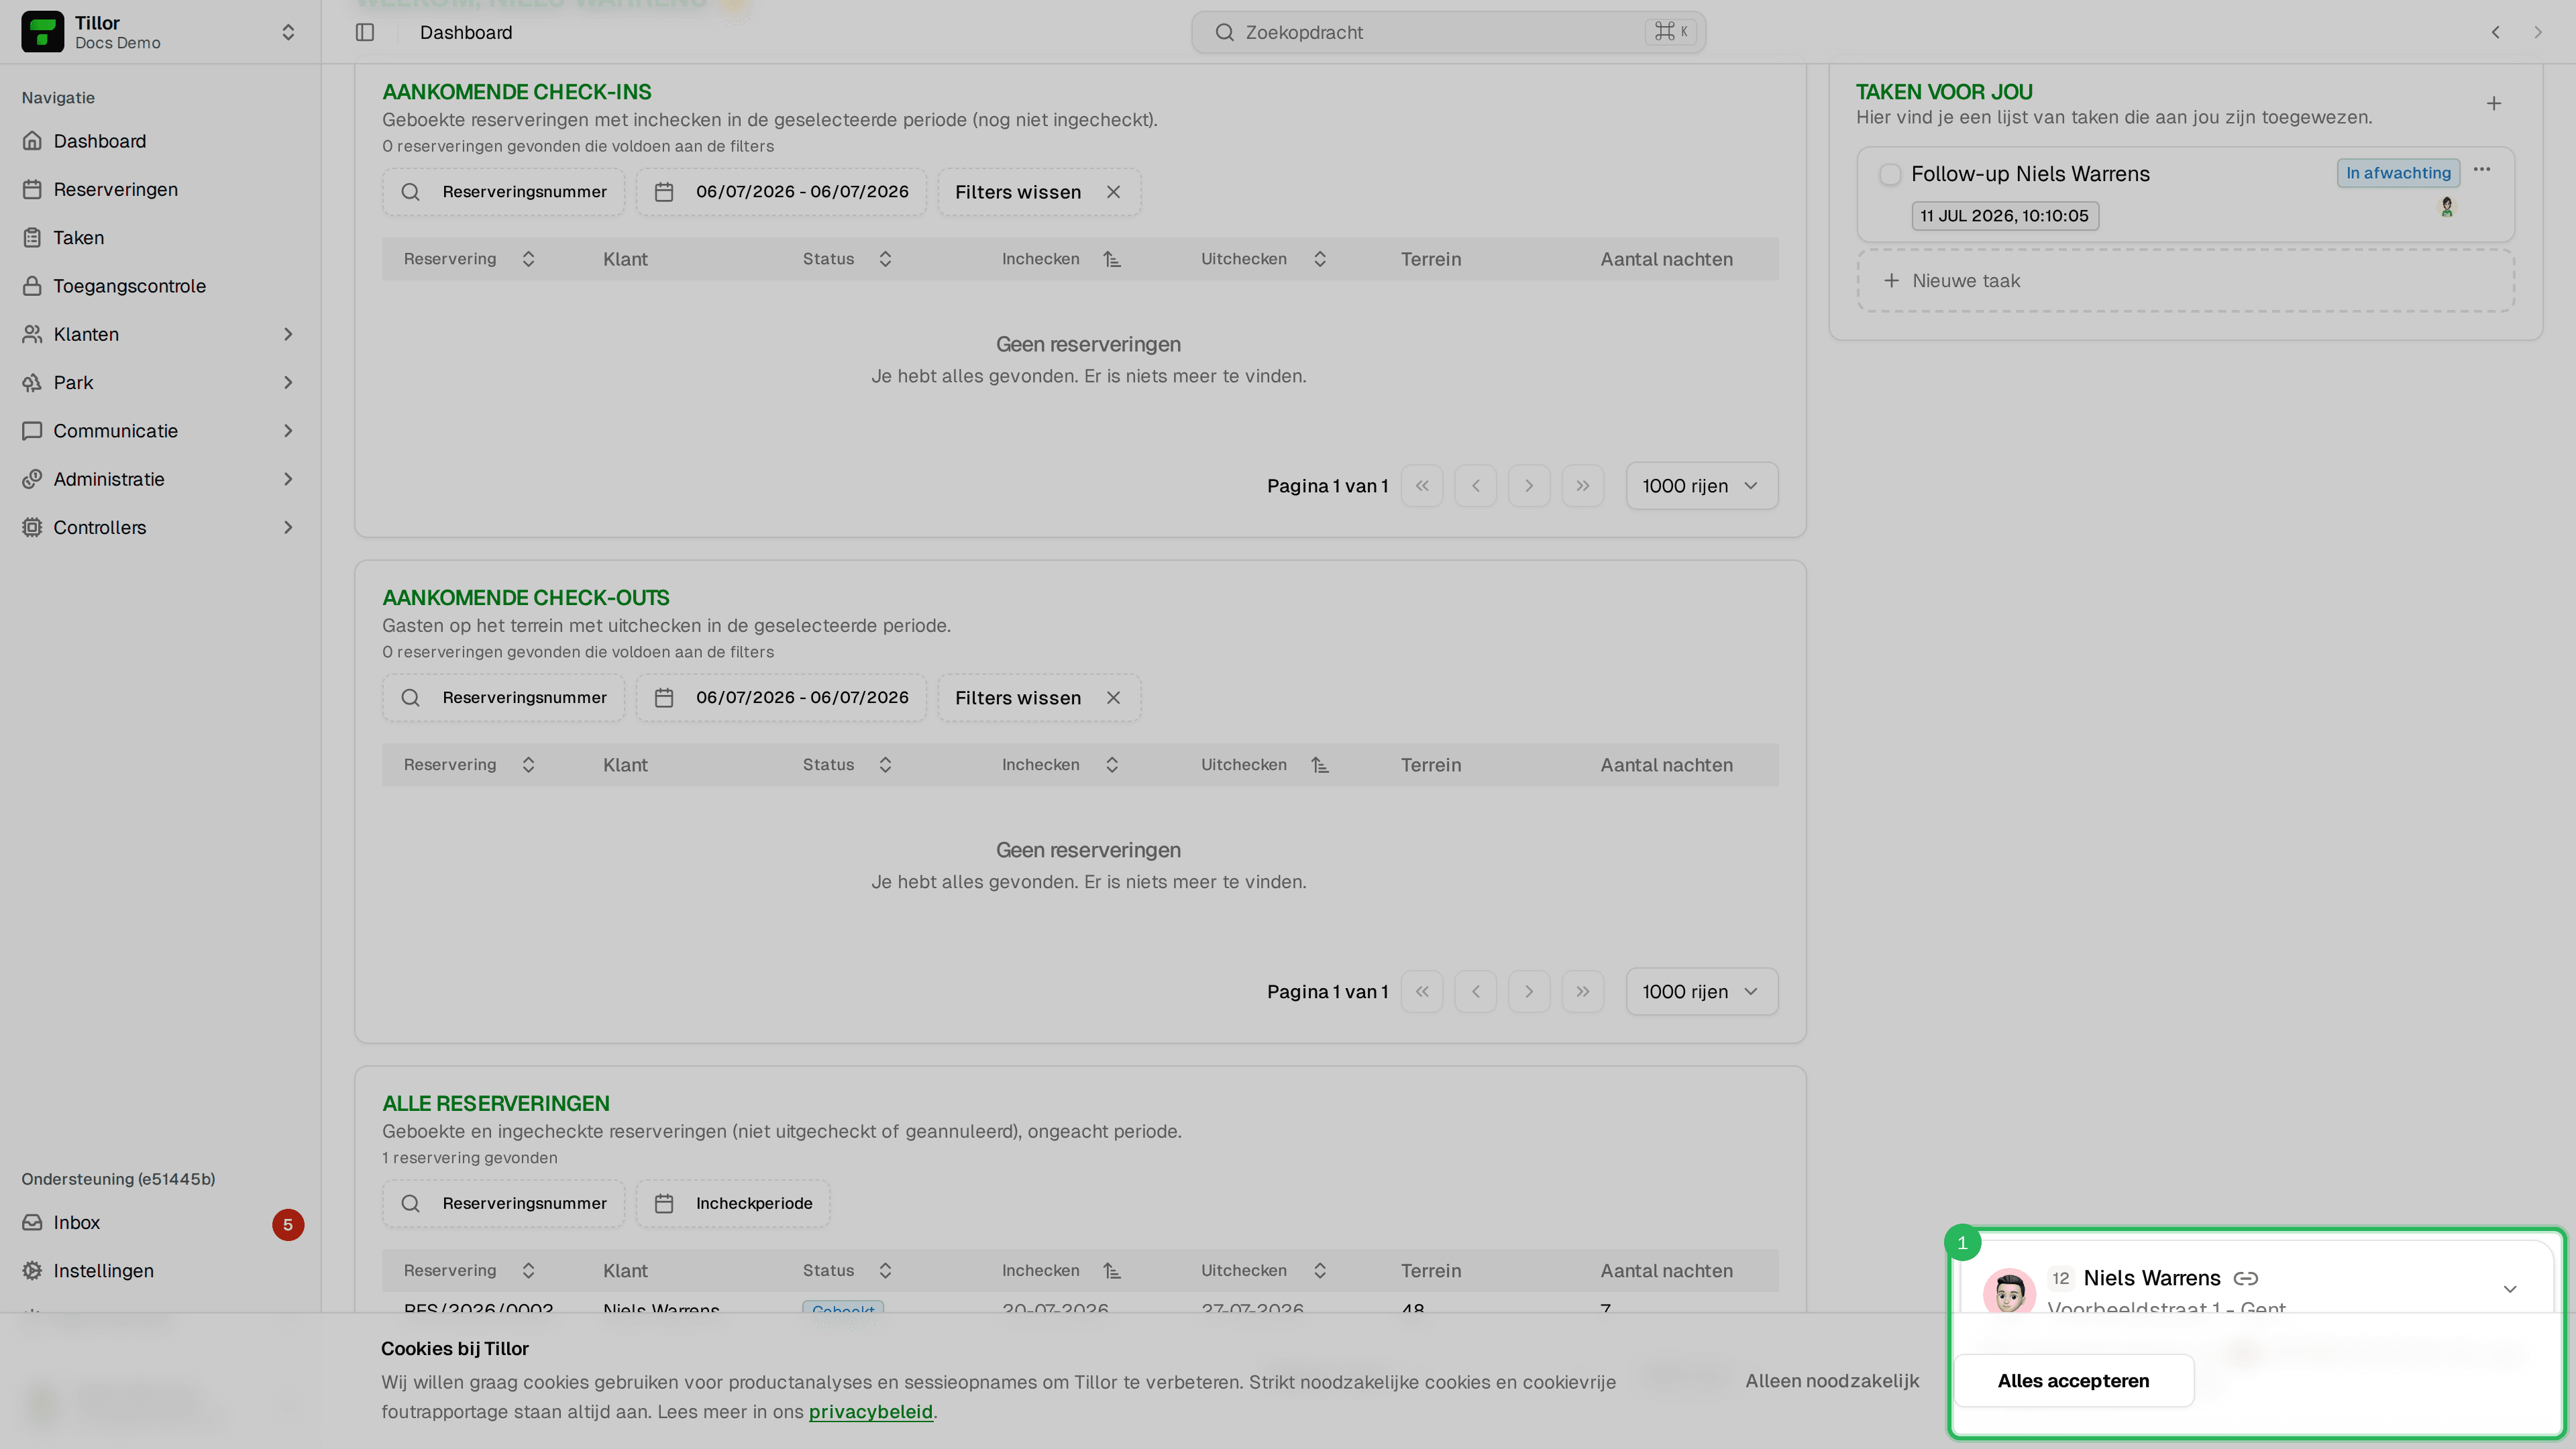Open the 1000 rijen dropdown in check-outs
Viewport: 2576px width, 1449px height.
coord(1701,992)
